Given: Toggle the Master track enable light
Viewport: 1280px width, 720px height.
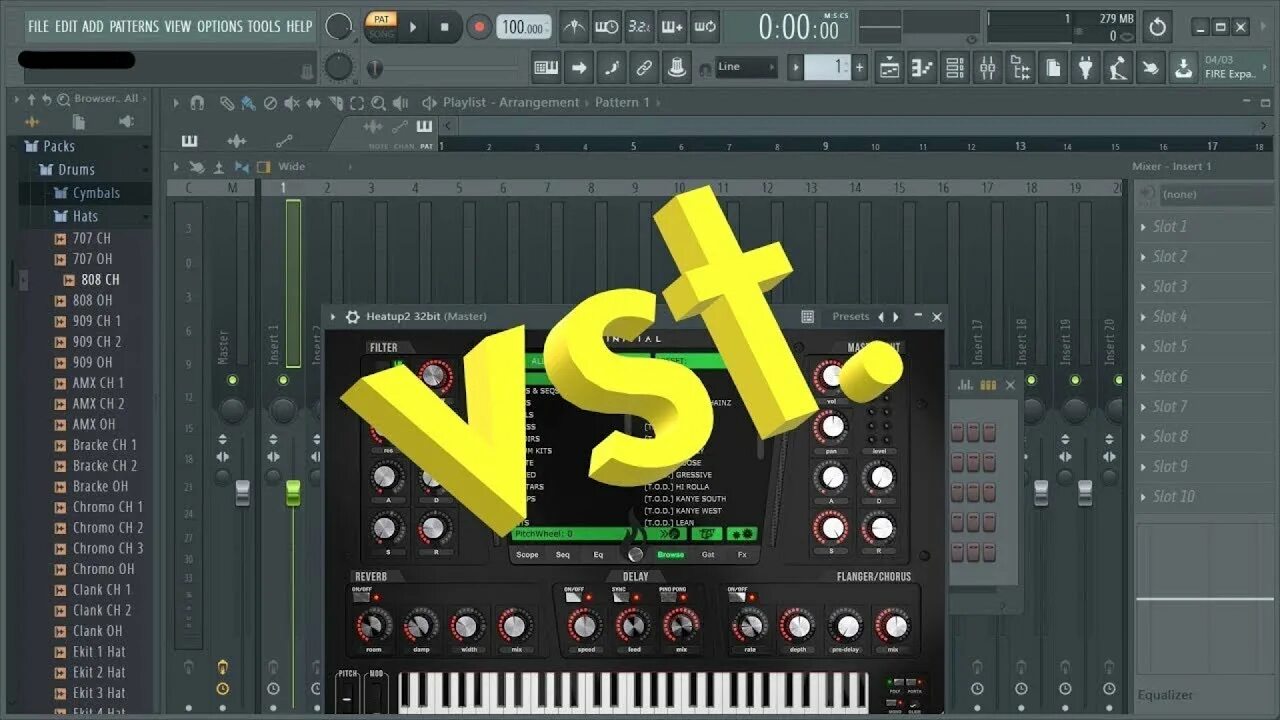Looking at the screenshot, I should (232, 380).
